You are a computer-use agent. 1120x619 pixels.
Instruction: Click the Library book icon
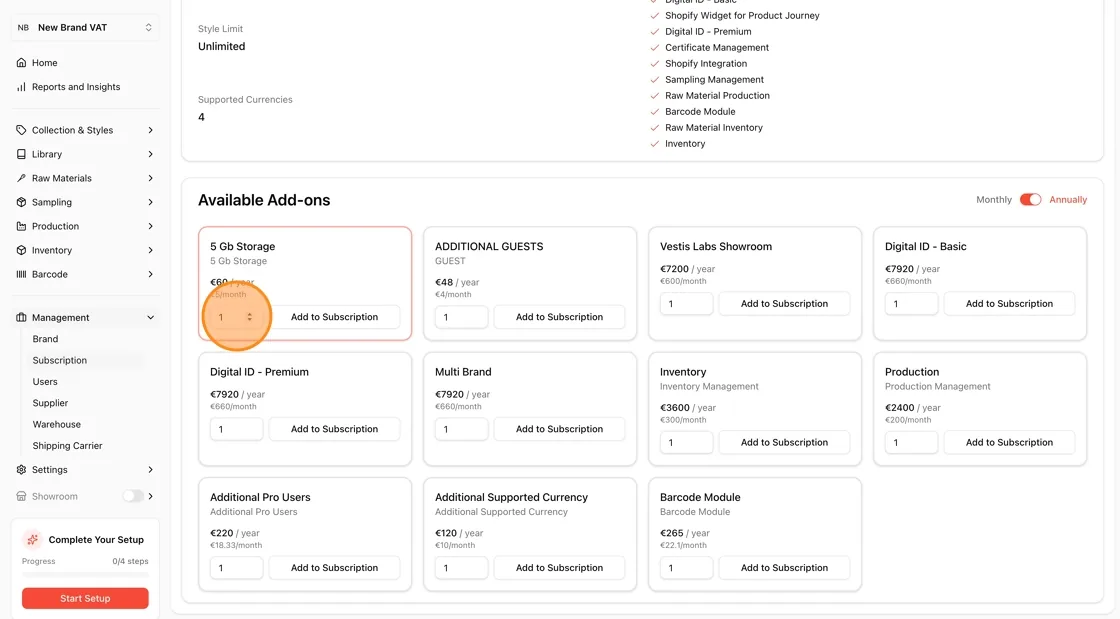21,154
